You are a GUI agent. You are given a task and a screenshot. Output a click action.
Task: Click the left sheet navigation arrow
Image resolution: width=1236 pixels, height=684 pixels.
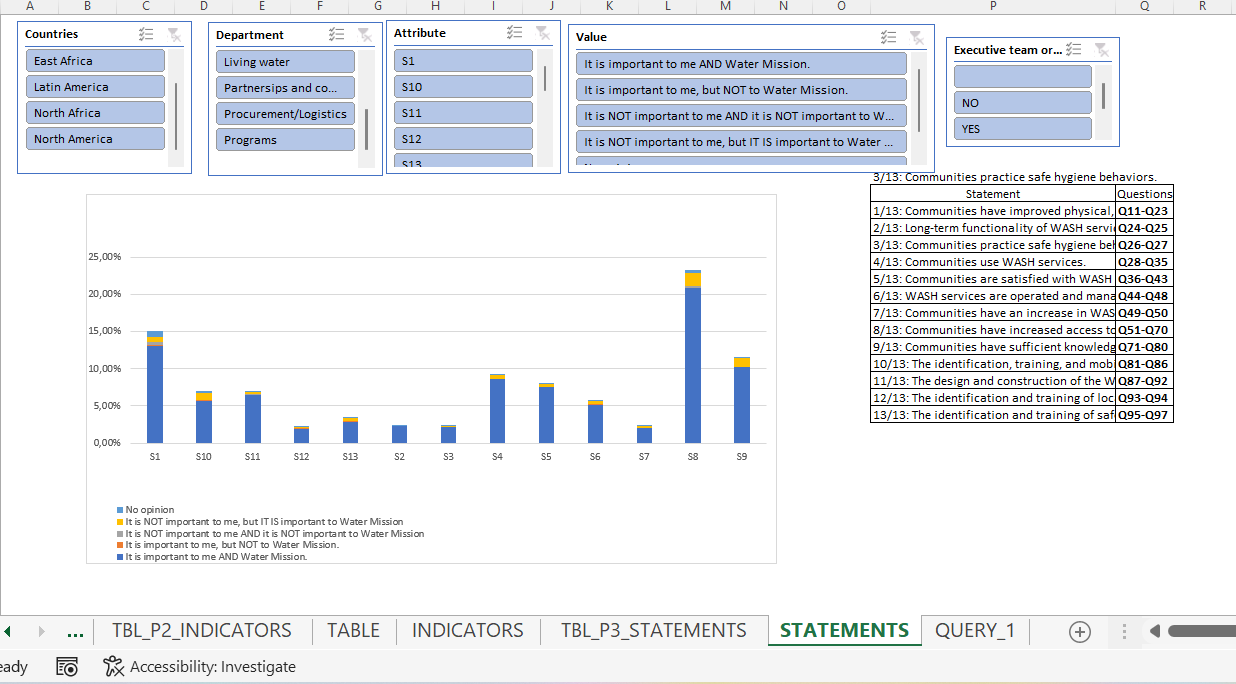[x=9, y=631]
